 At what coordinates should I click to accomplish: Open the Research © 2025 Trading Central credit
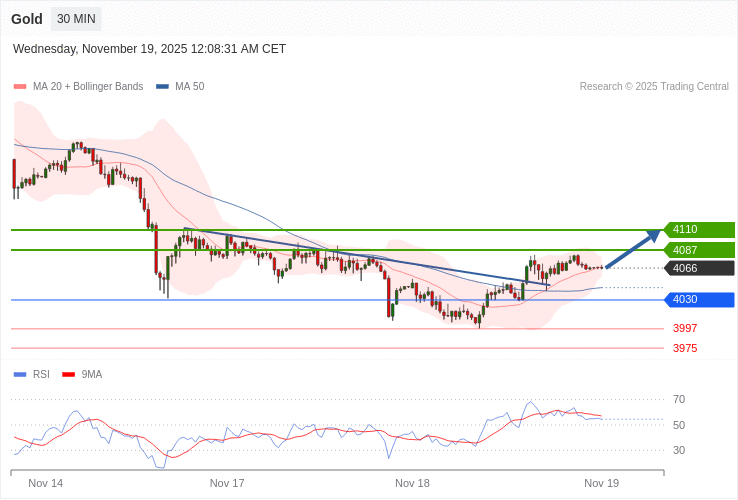(654, 87)
